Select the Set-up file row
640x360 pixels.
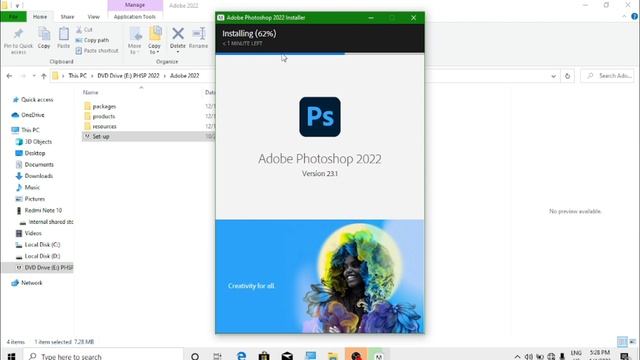(149, 136)
